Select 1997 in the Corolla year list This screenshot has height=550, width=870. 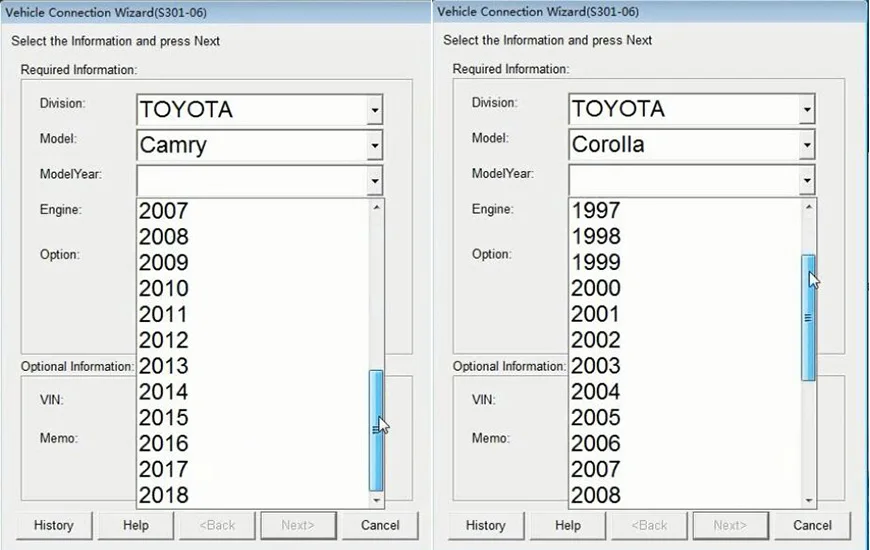coord(685,210)
